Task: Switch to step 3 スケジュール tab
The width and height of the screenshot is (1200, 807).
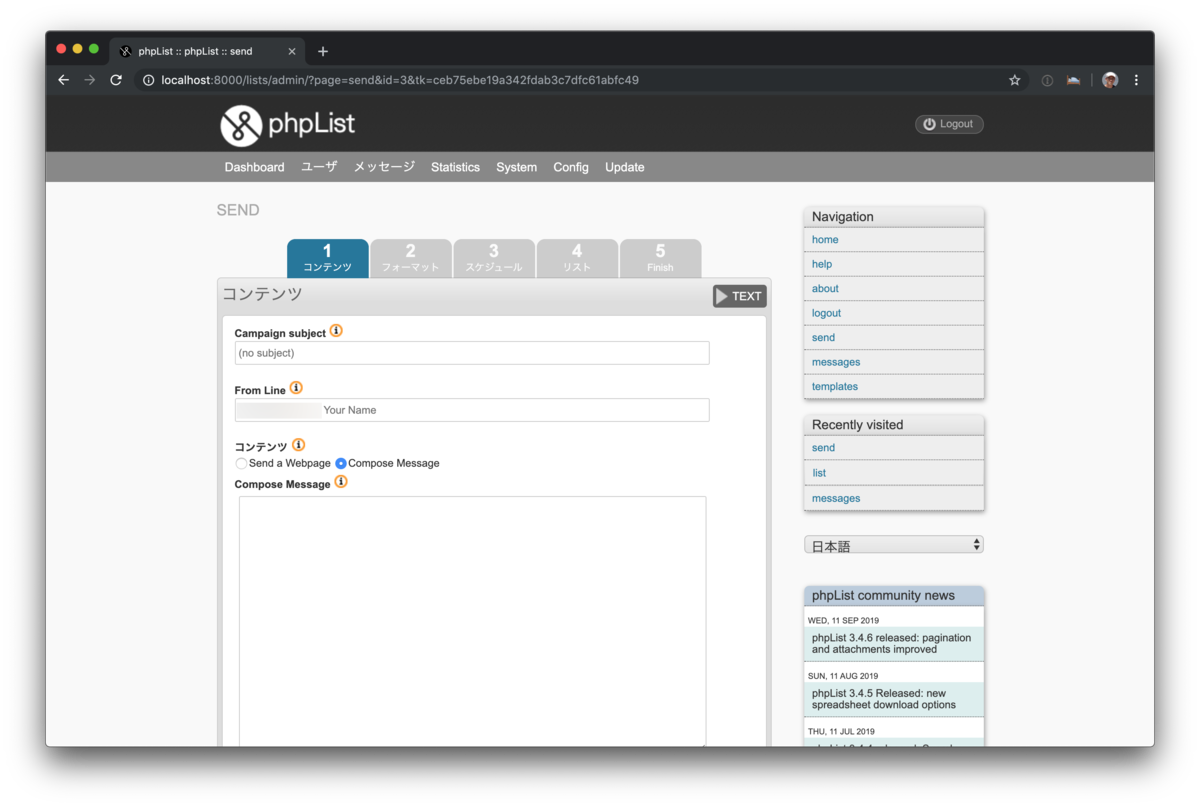Action: click(494, 258)
